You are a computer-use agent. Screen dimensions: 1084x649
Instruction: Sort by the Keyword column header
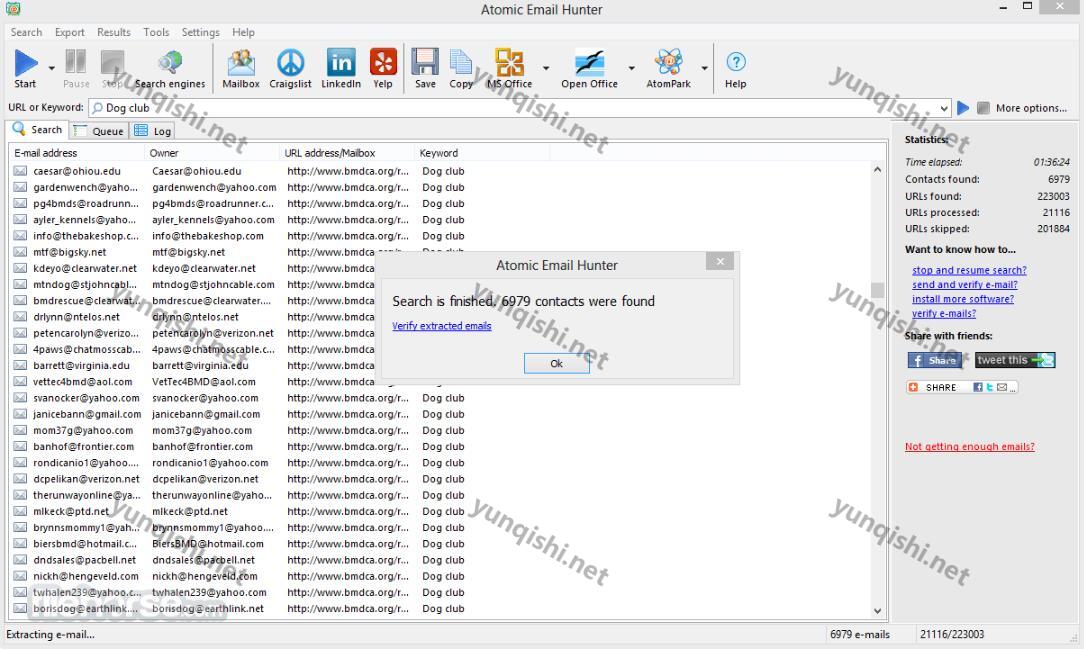(480, 153)
